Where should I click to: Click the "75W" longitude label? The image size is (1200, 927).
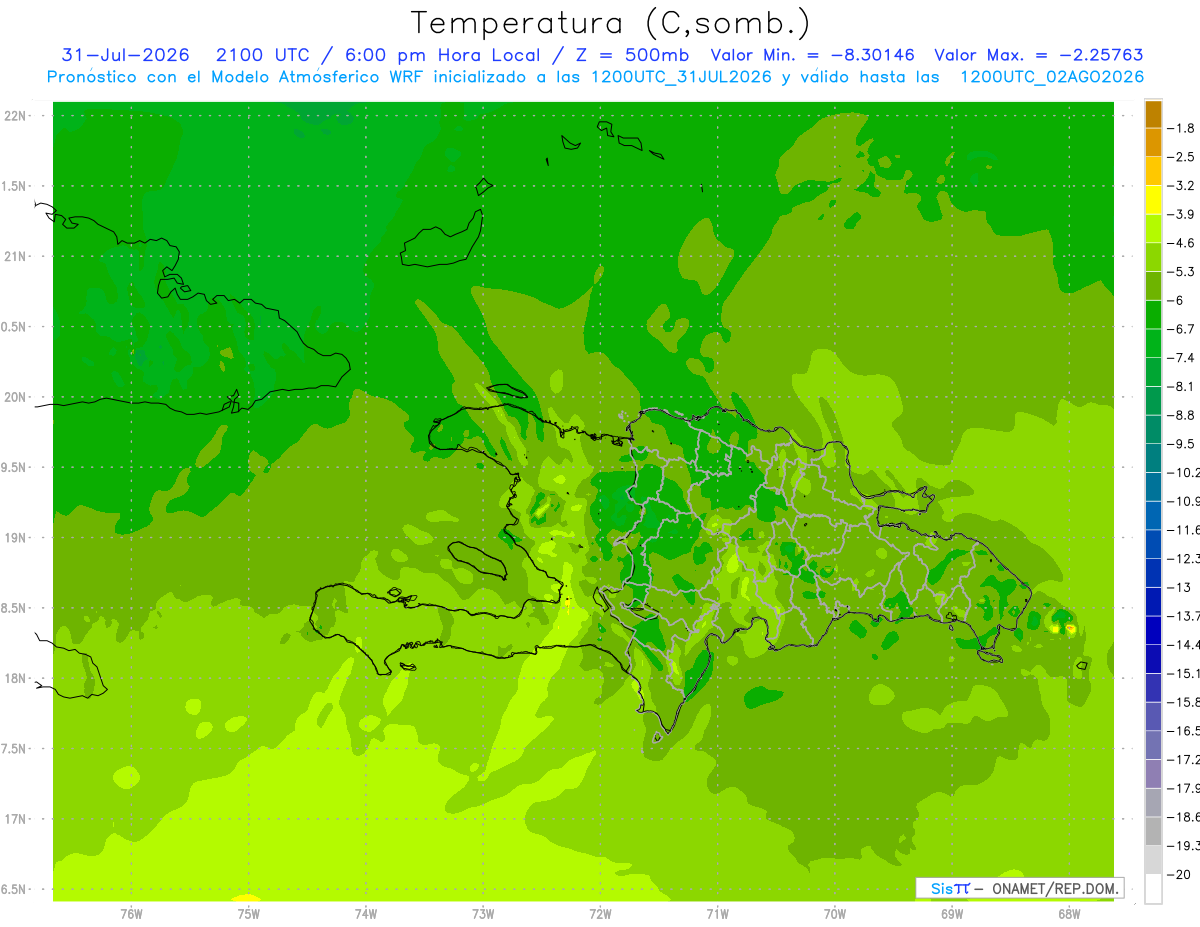(x=249, y=914)
